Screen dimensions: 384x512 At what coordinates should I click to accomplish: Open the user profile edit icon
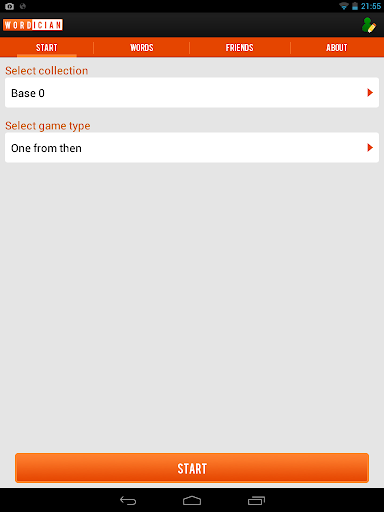pyautogui.click(x=369, y=25)
